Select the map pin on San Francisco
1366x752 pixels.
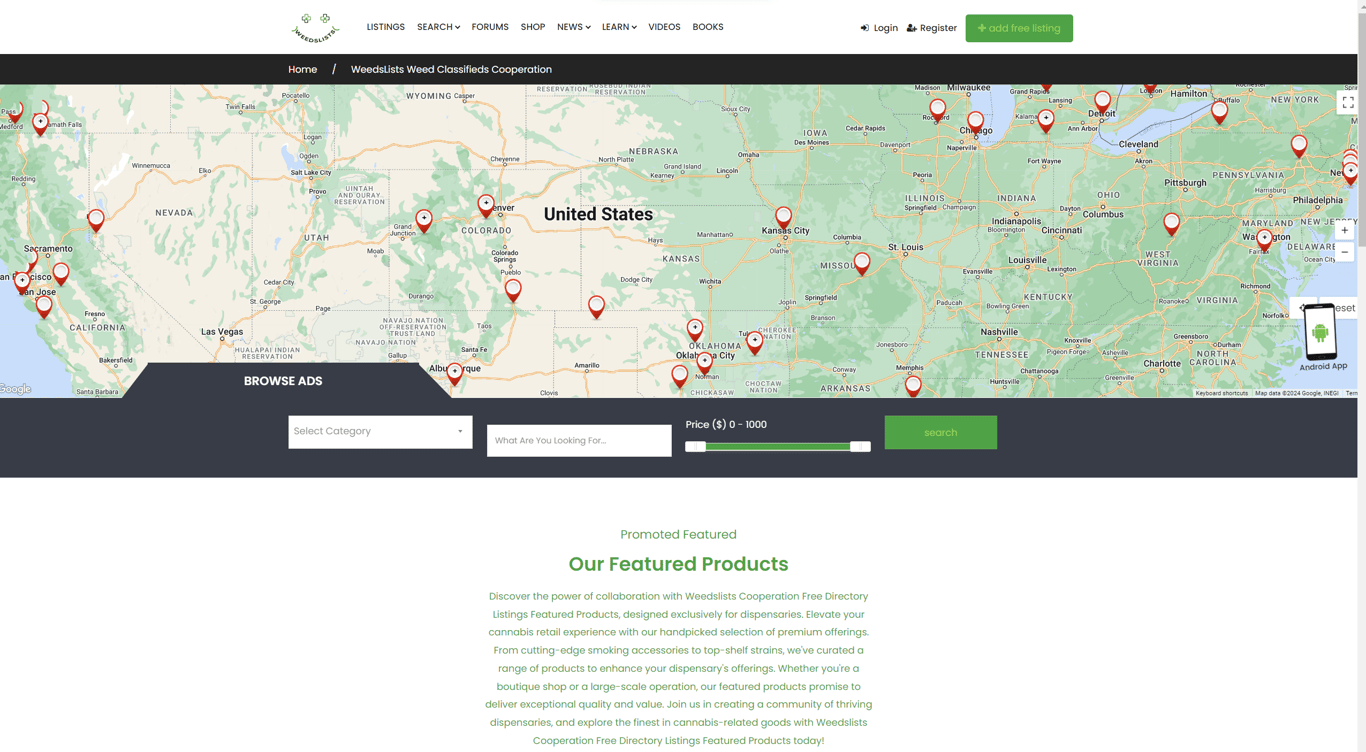(x=22, y=283)
